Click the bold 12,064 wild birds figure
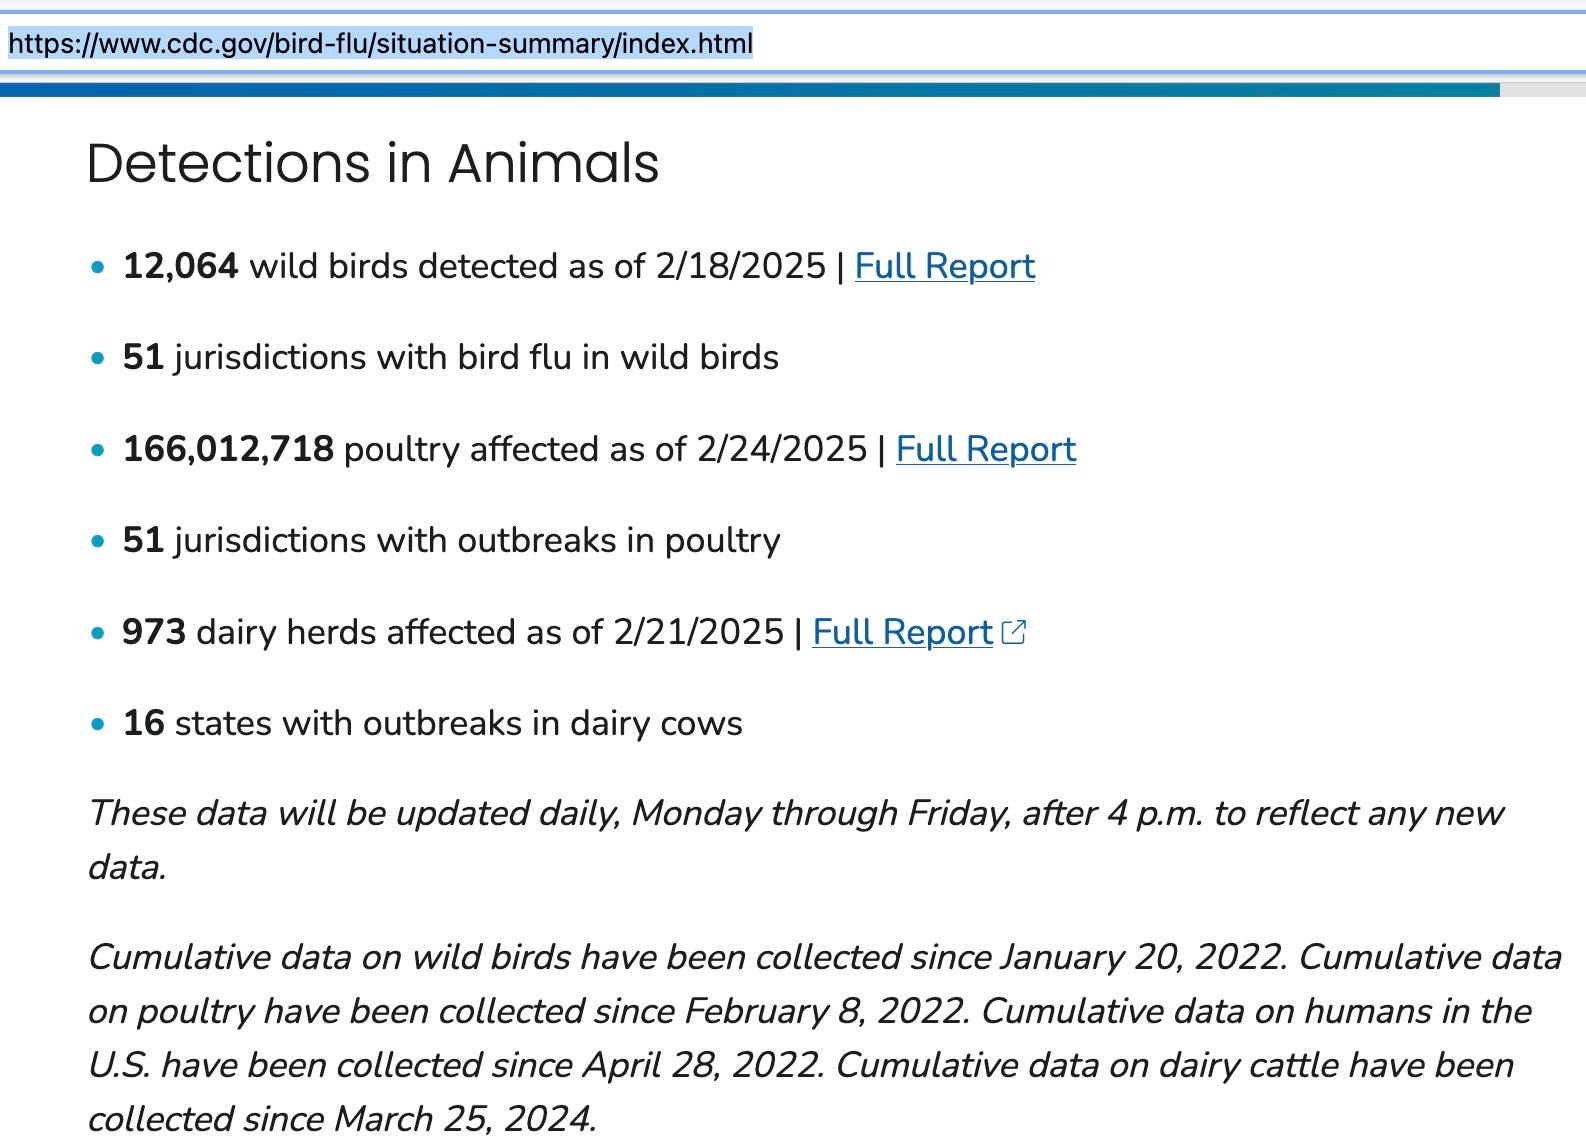The width and height of the screenshot is (1586, 1146). tap(180, 267)
